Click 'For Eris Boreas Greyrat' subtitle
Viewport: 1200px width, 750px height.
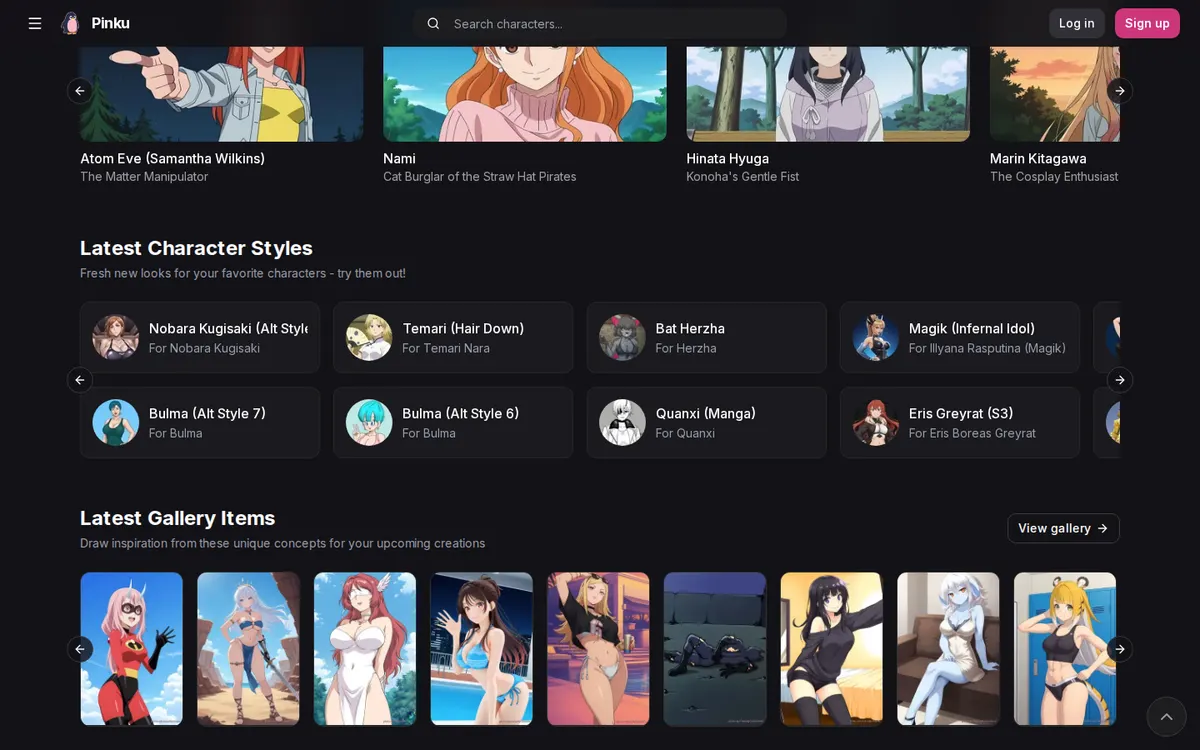click(x=972, y=433)
